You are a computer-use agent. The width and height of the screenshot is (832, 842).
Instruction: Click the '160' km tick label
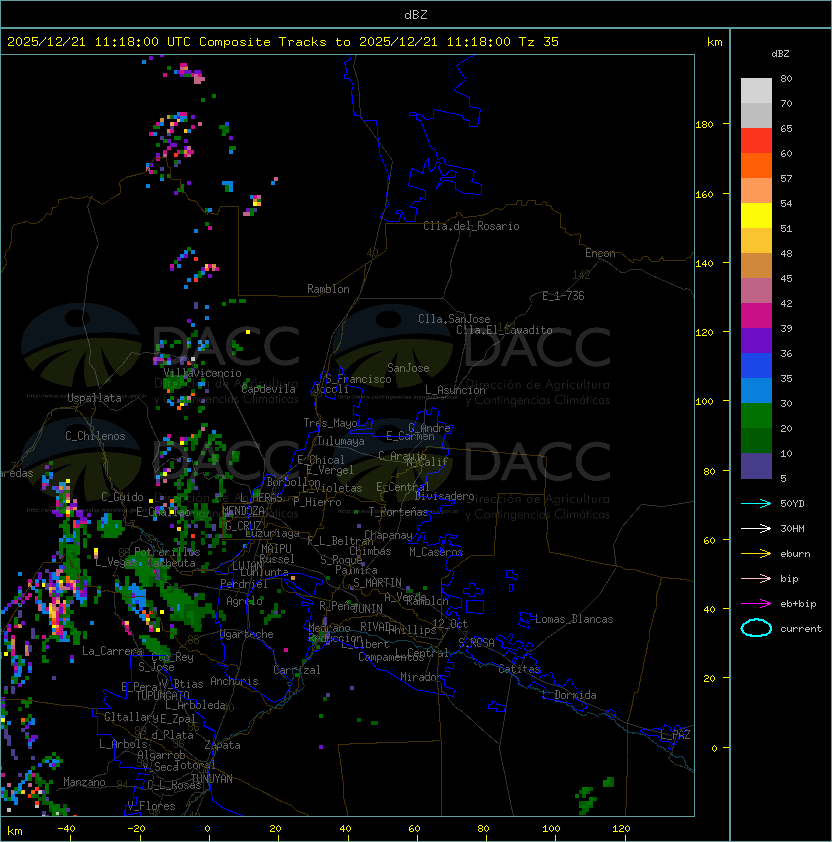[x=704, y=194]
